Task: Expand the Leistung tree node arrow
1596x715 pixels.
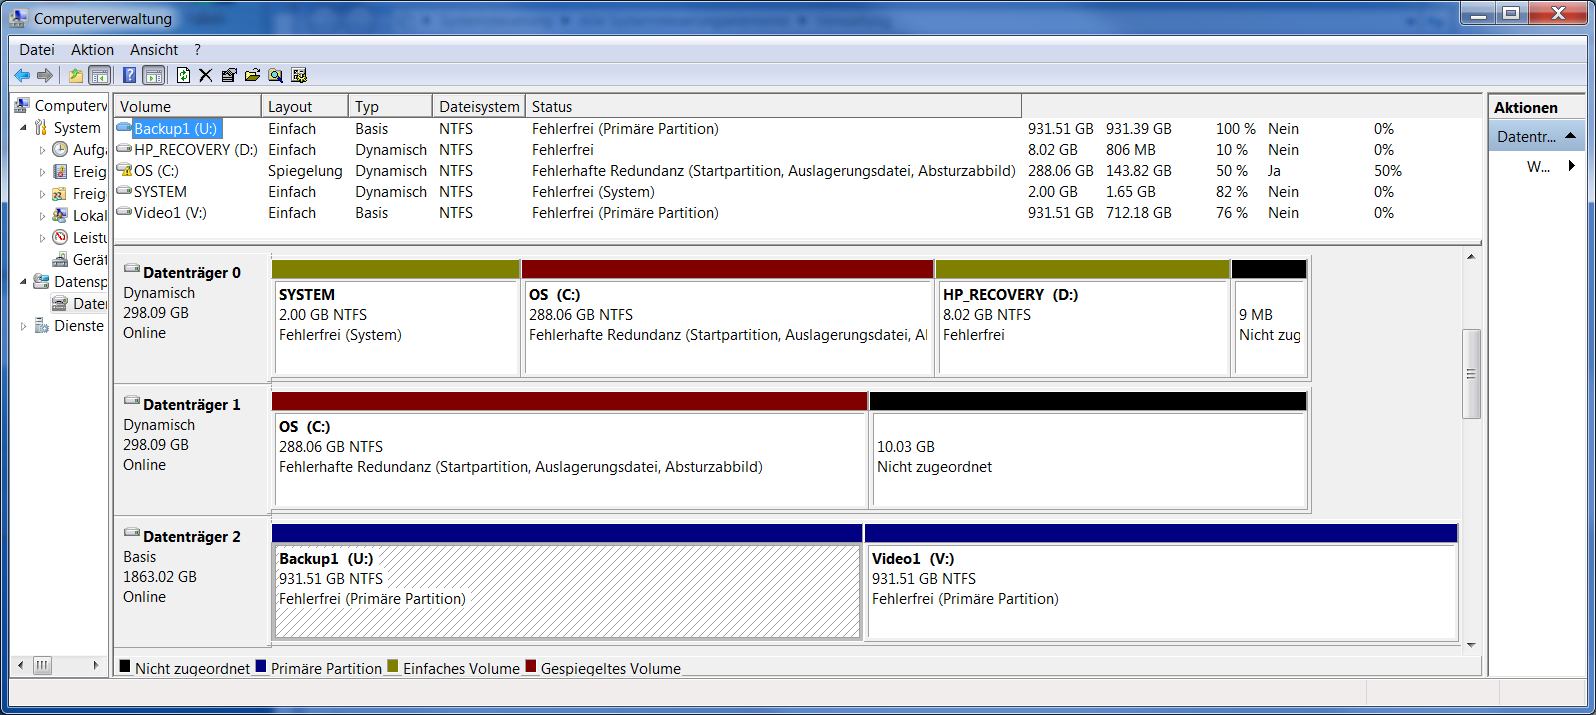Action: 42,238
